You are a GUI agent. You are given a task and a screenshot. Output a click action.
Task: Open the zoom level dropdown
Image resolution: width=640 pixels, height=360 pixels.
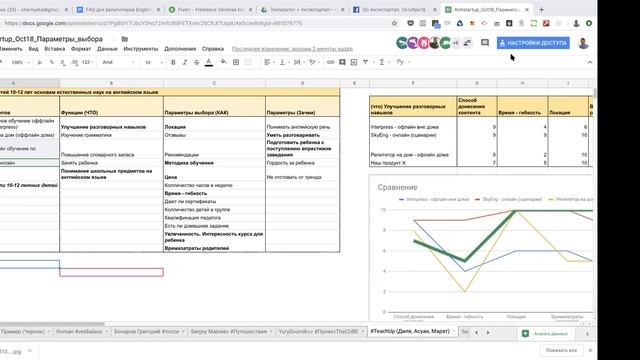point(20,62)
